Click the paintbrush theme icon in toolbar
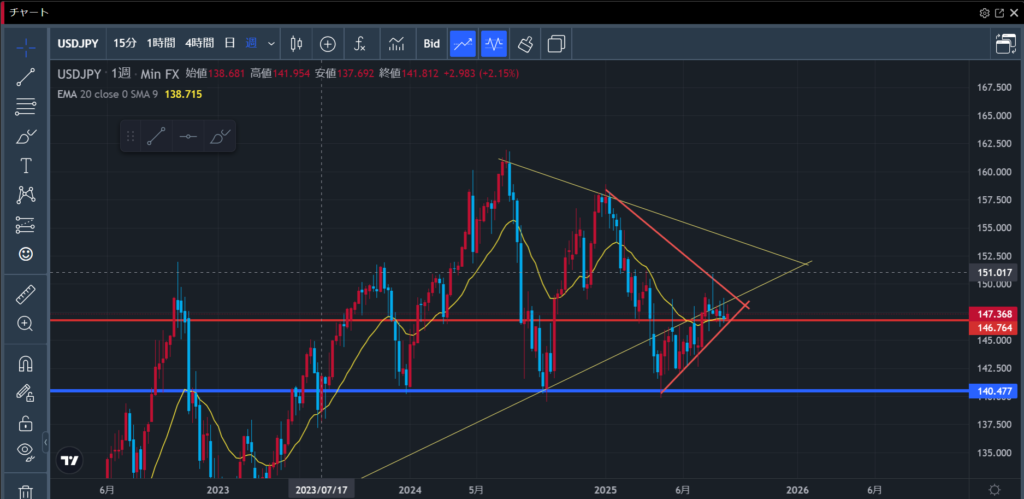This screenshot has height=499, width=1024. pos(526,44)
